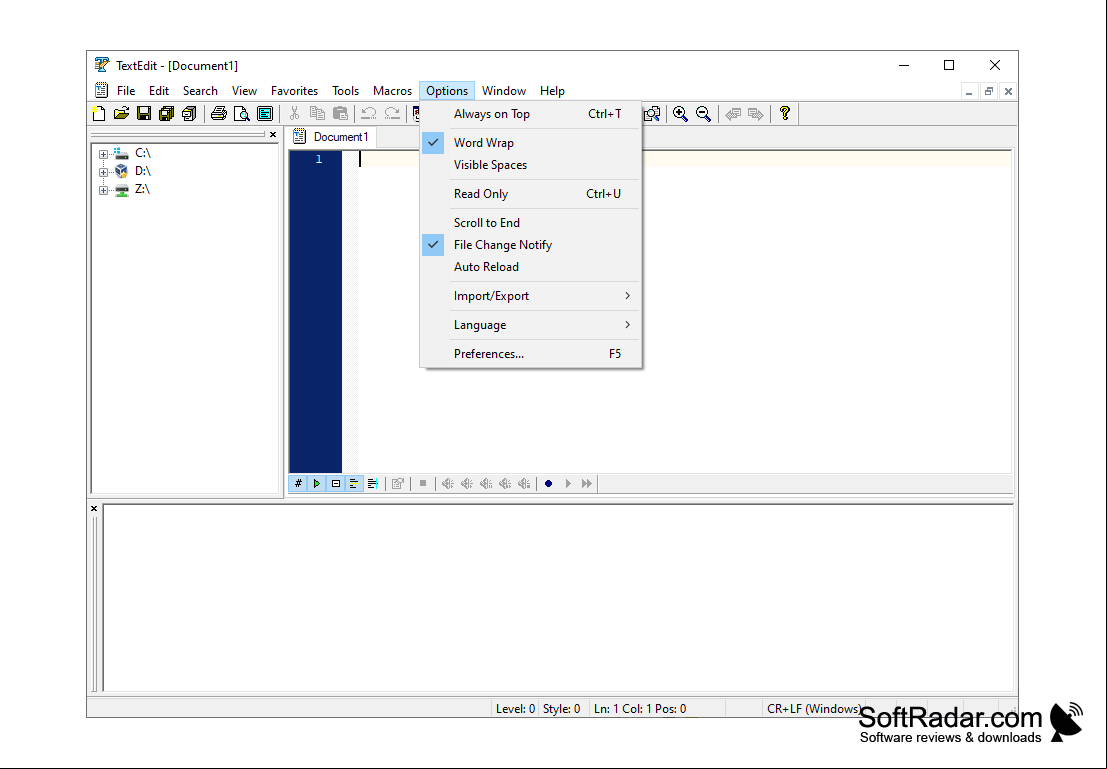The width and height of the screenshot is (1107, 769).
Task: Click the Cut scissors icon
Action: (x=295, y=114)
